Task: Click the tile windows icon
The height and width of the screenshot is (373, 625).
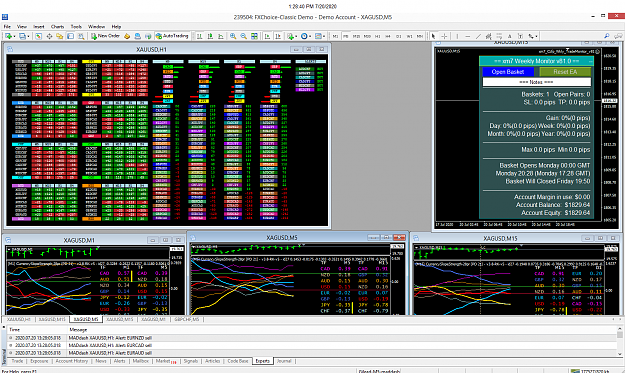Action: [x=254, y=36]
